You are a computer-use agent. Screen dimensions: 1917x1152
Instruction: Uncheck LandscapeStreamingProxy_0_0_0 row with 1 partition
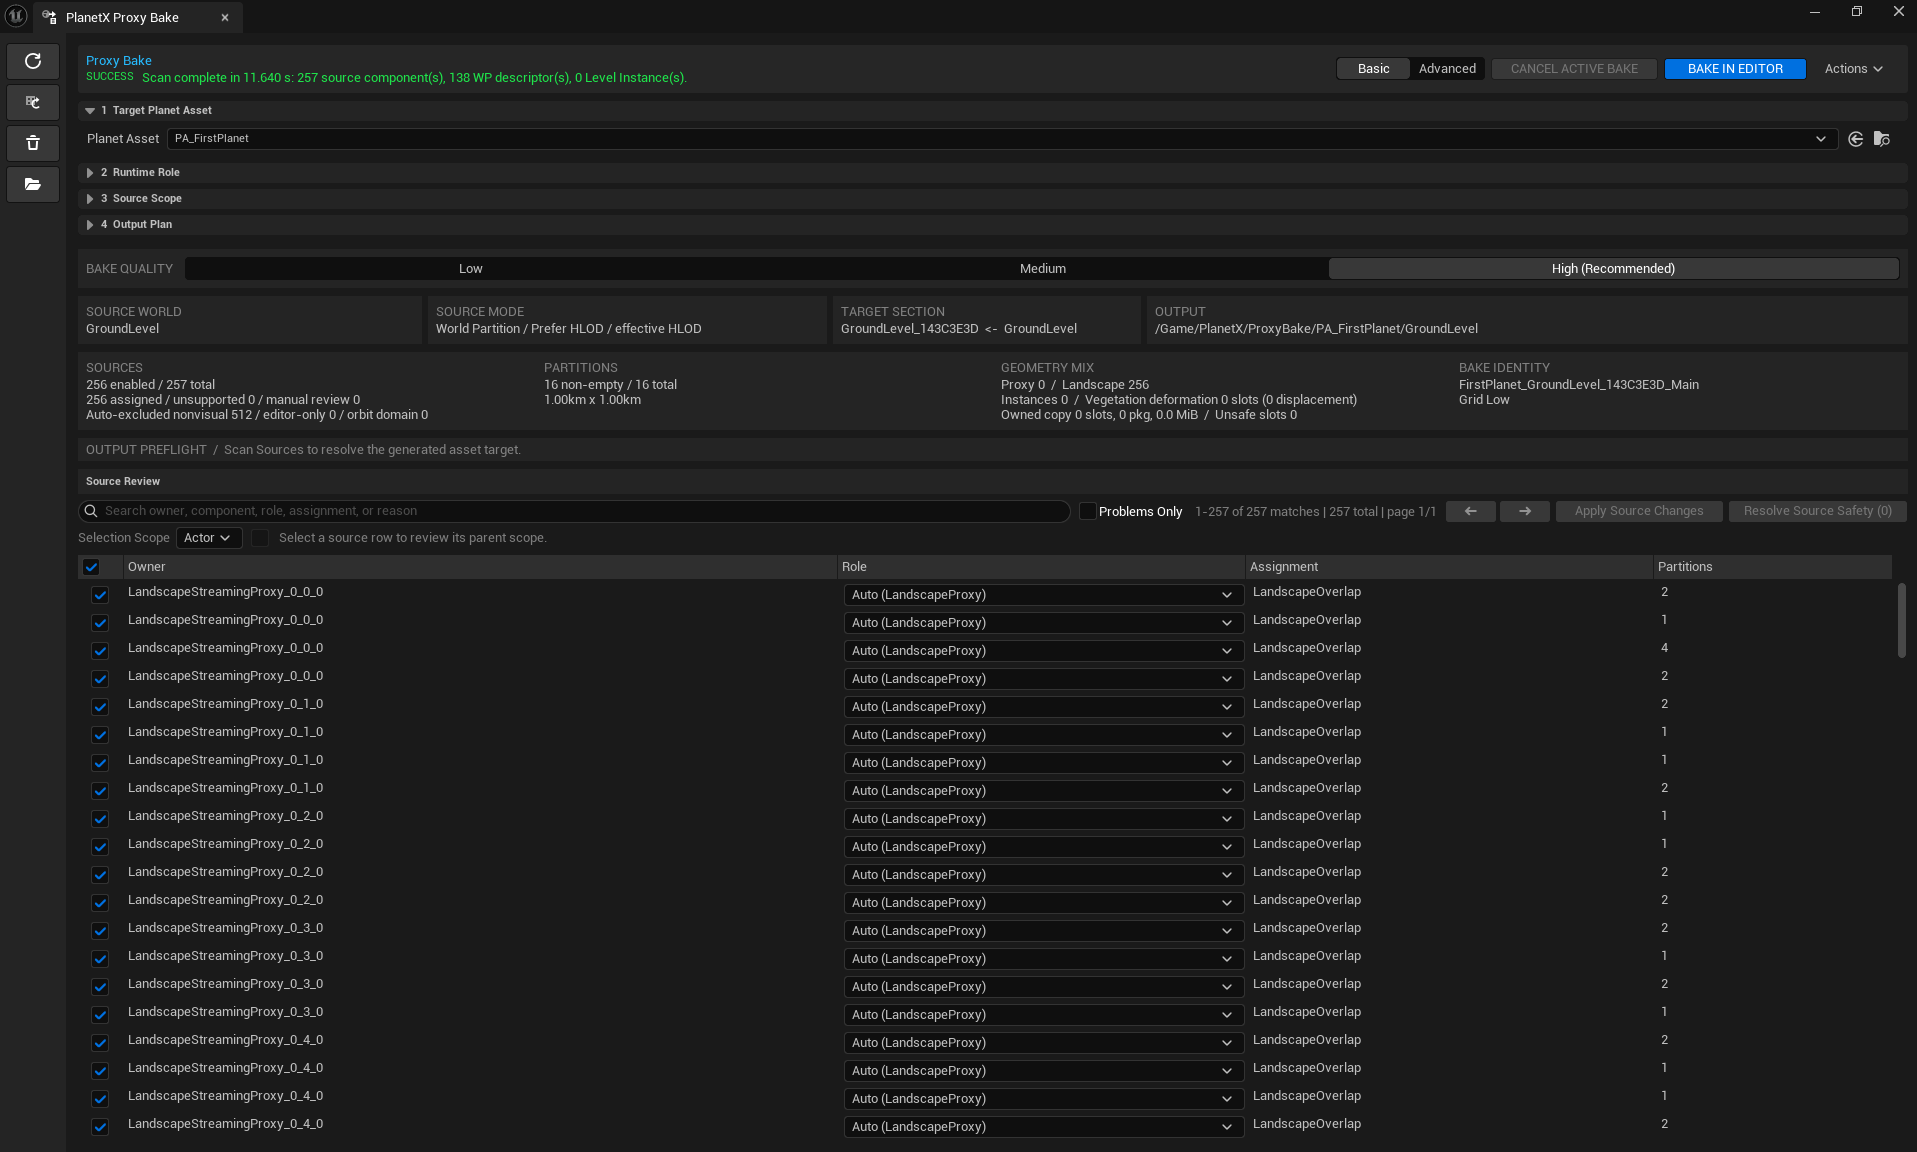pyautogui.click(x=100, y=623)
